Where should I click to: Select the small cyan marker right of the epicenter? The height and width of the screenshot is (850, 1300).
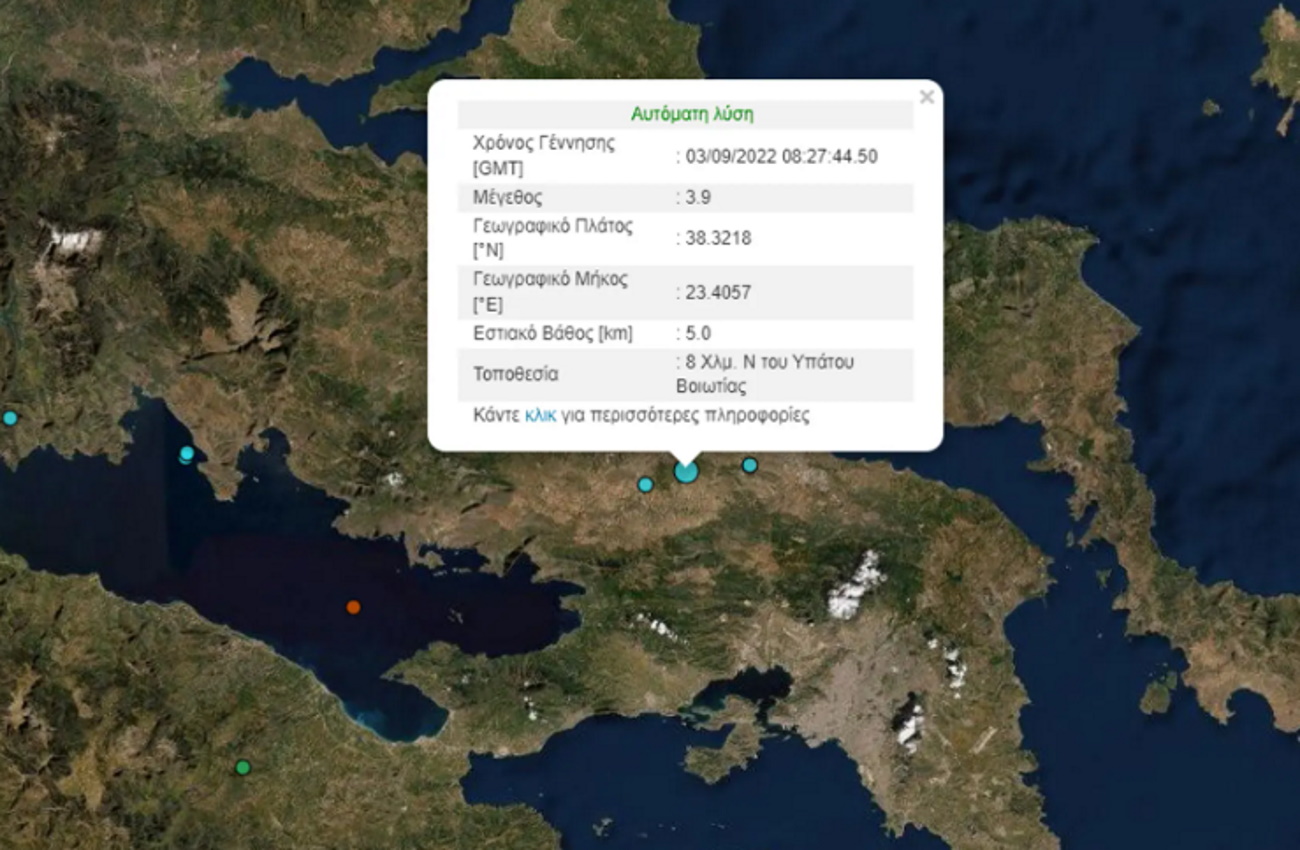(750, 465)
